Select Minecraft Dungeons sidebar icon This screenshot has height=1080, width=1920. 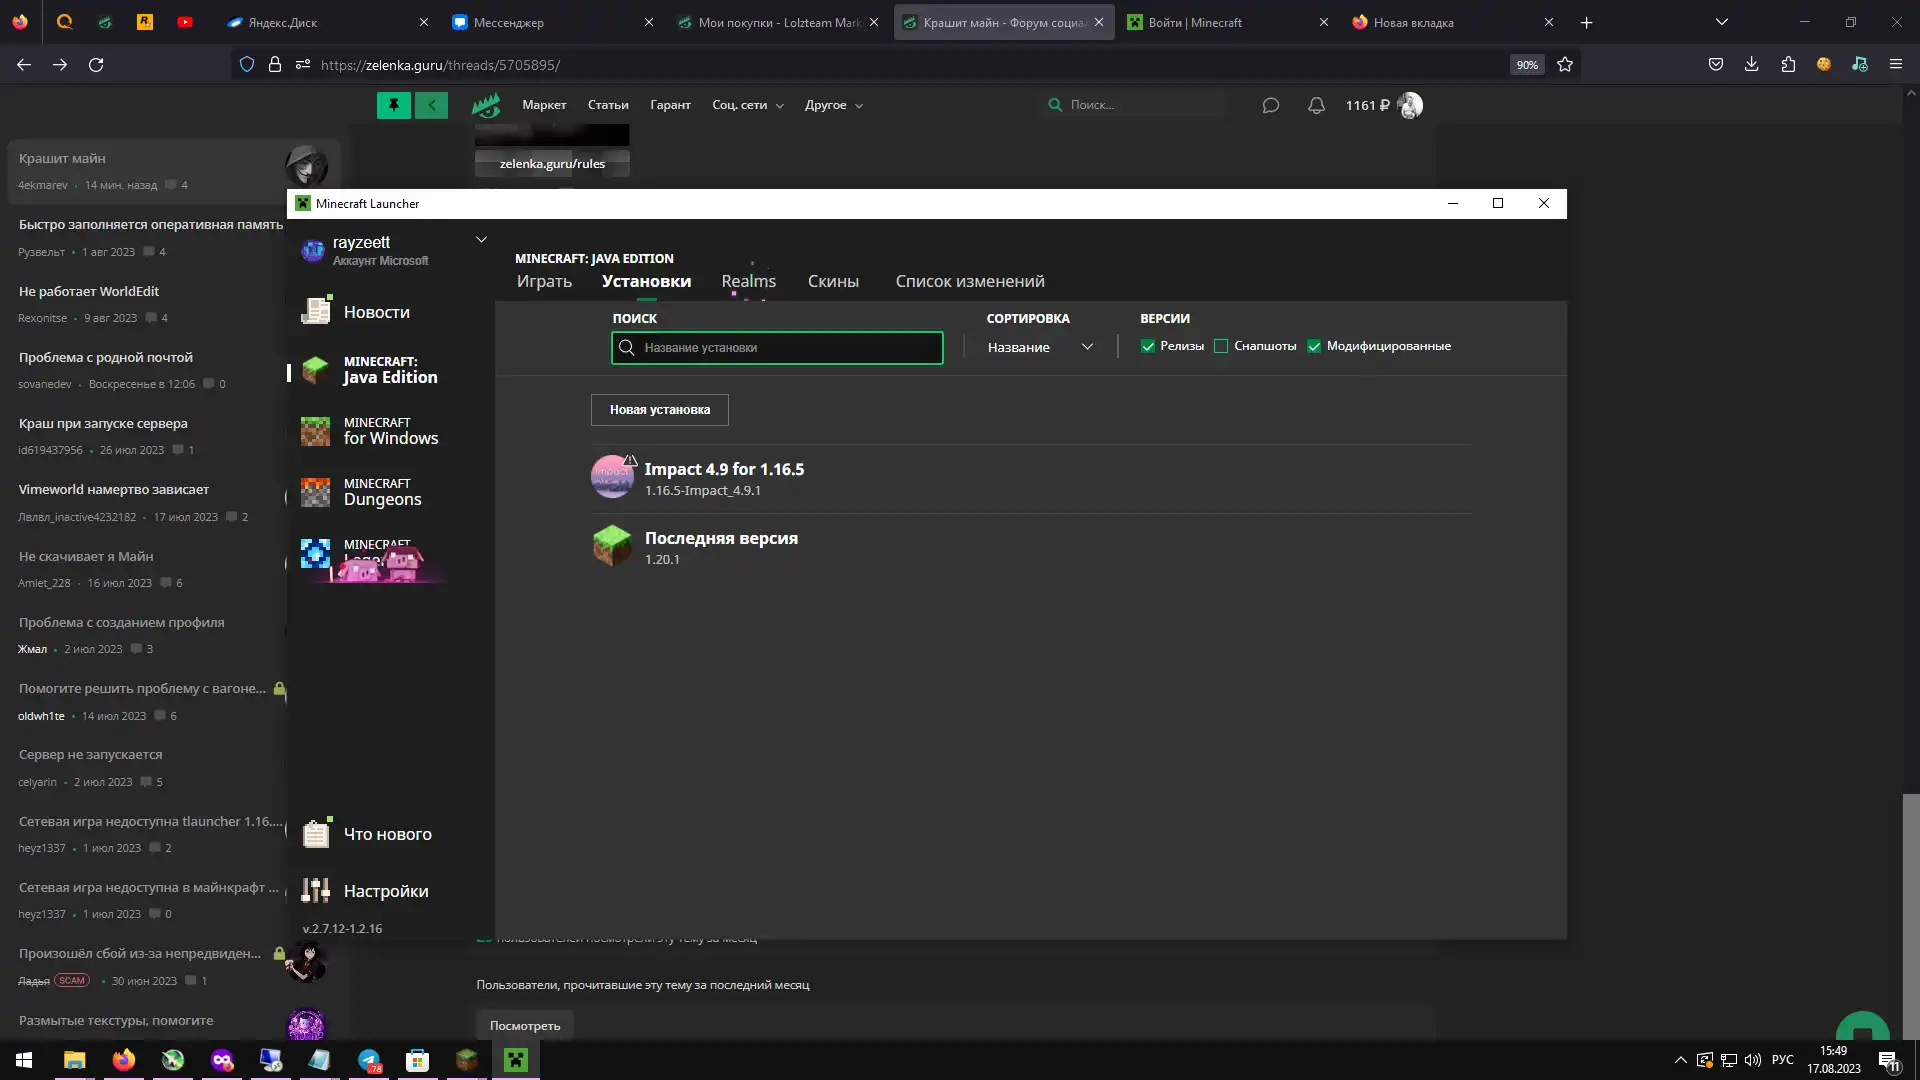tap(316, 492)
